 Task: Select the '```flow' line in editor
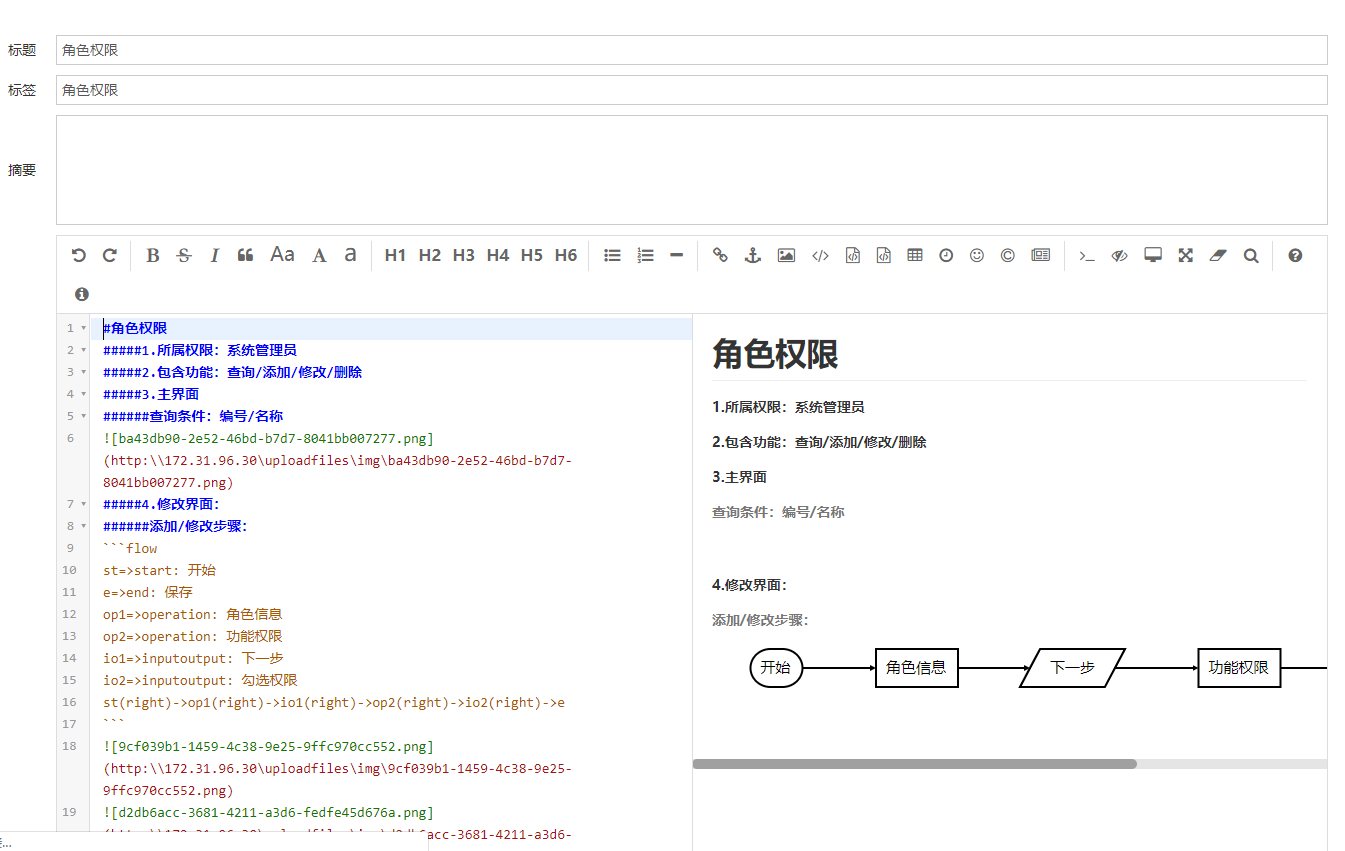click(x=130, y=549)
